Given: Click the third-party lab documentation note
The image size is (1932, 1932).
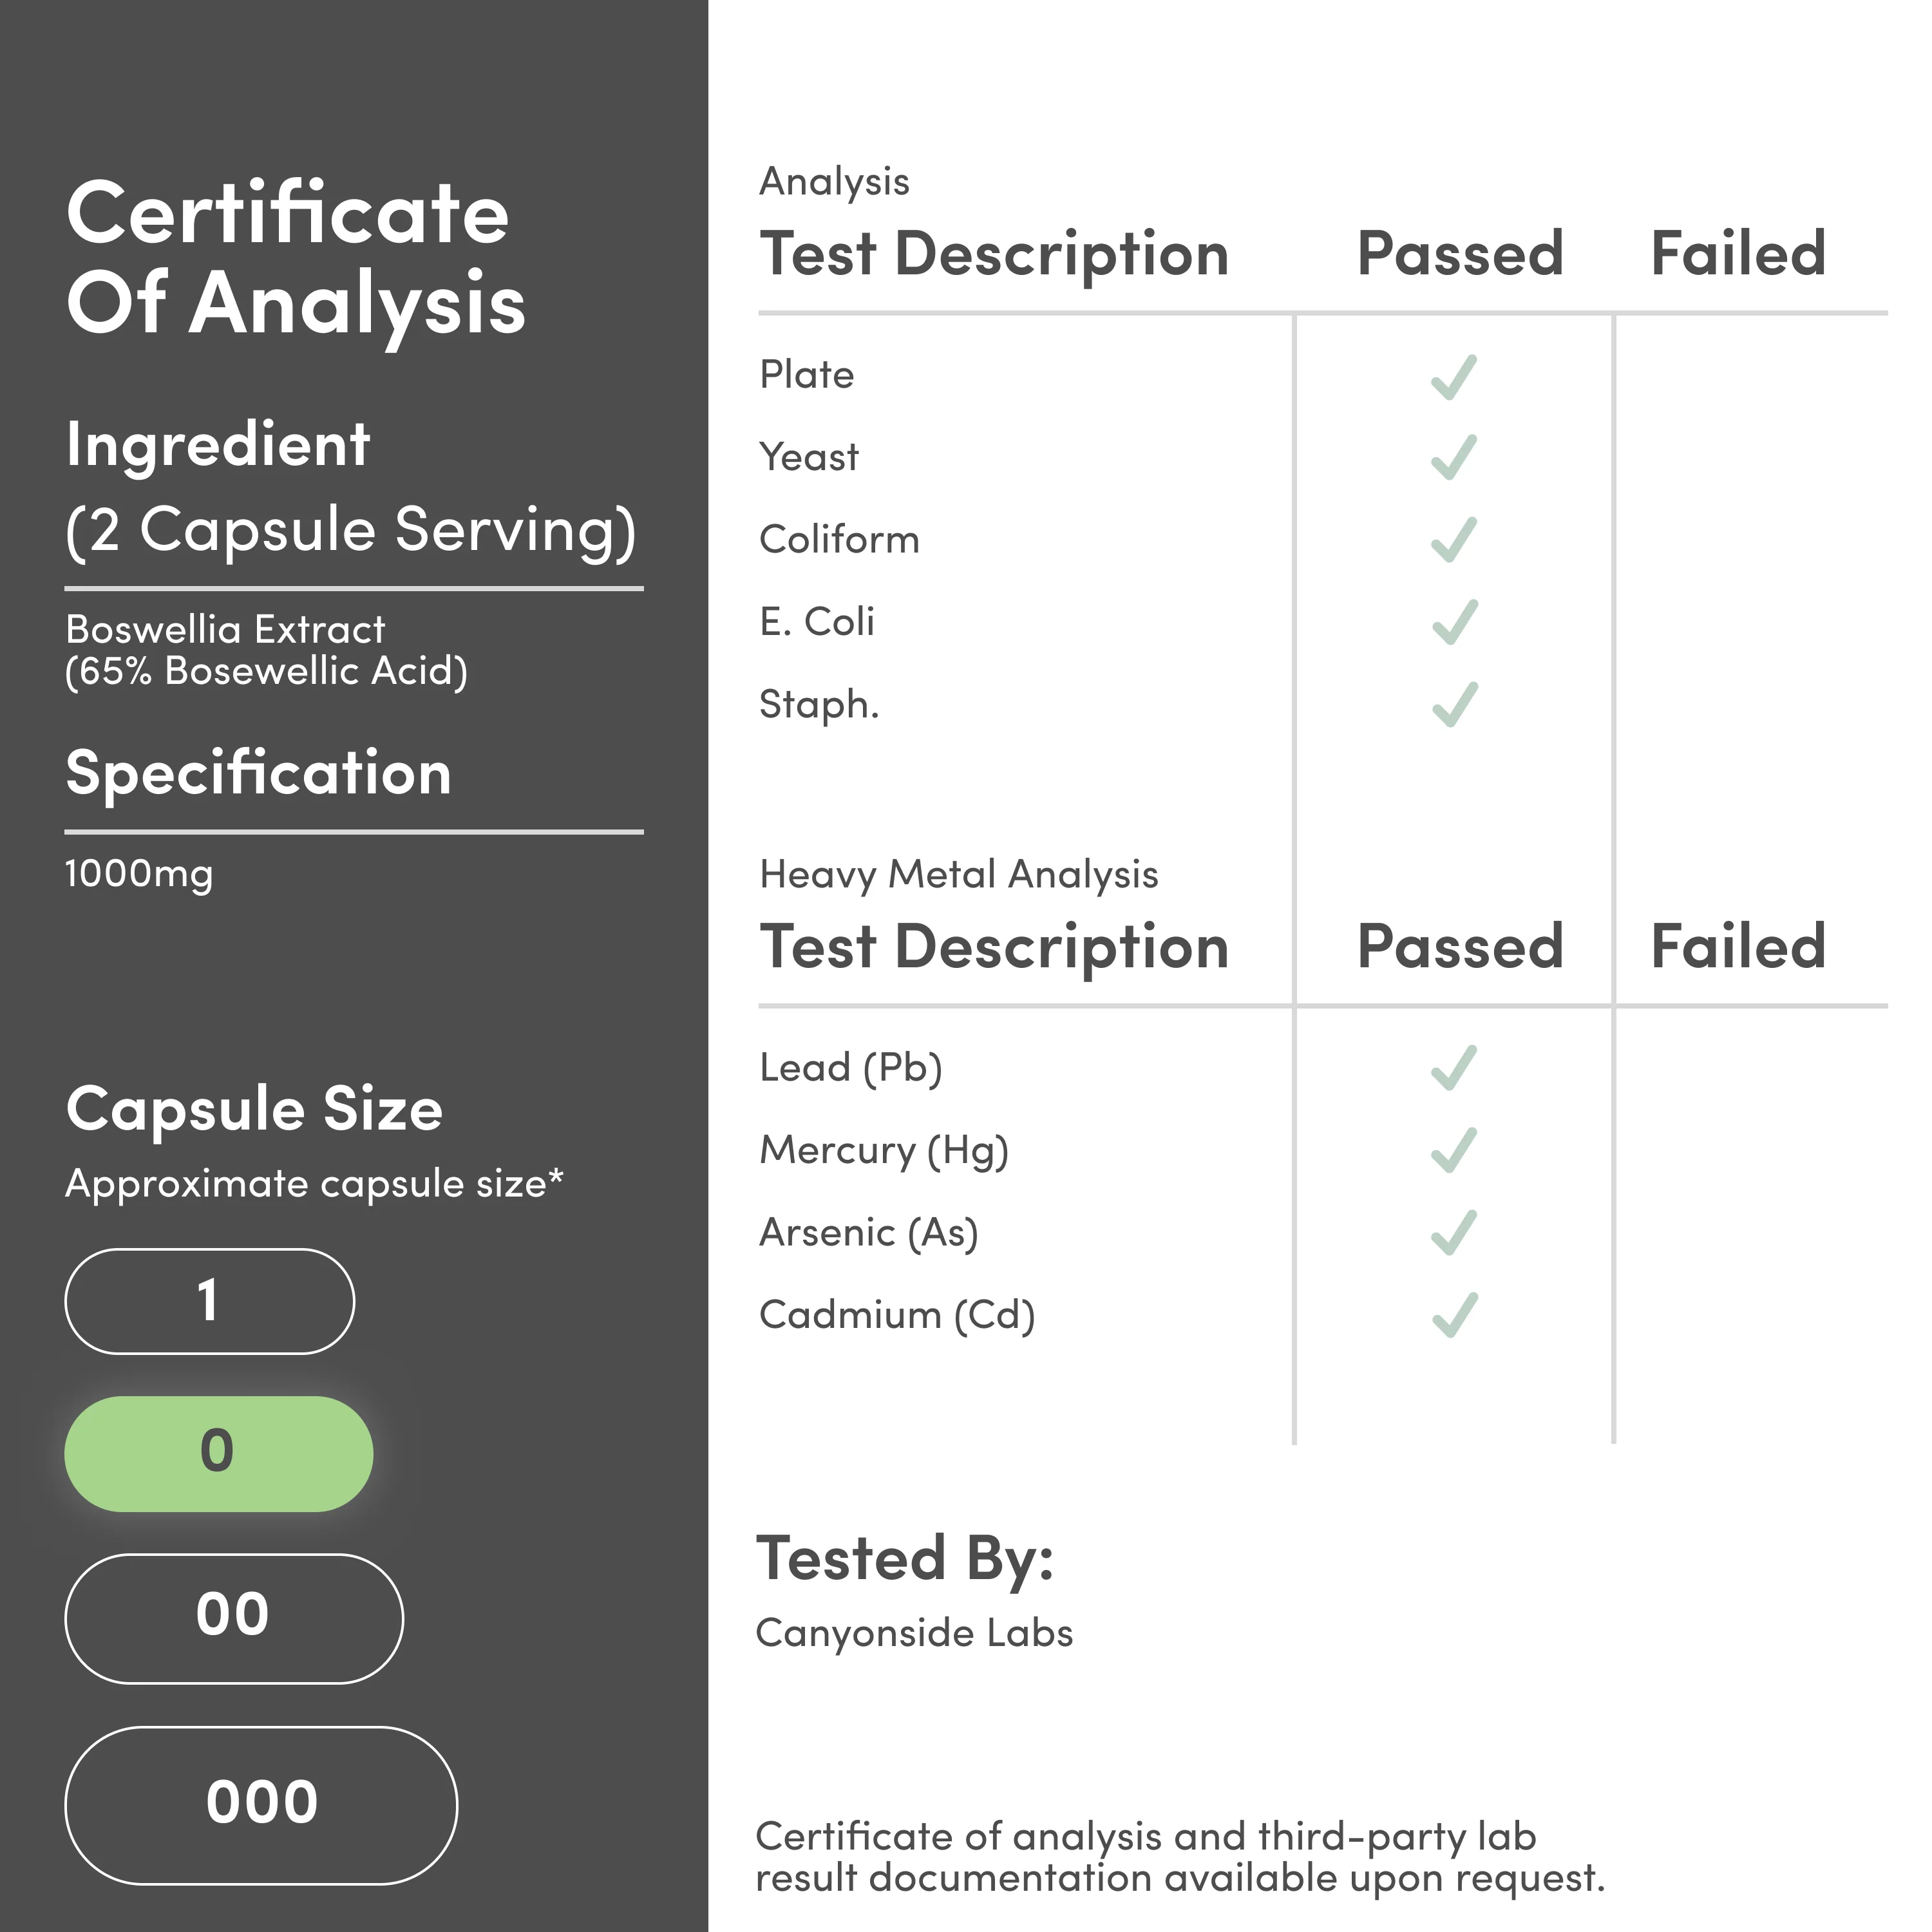Looking at the screenshot, I should [x=1179, y=1857].
